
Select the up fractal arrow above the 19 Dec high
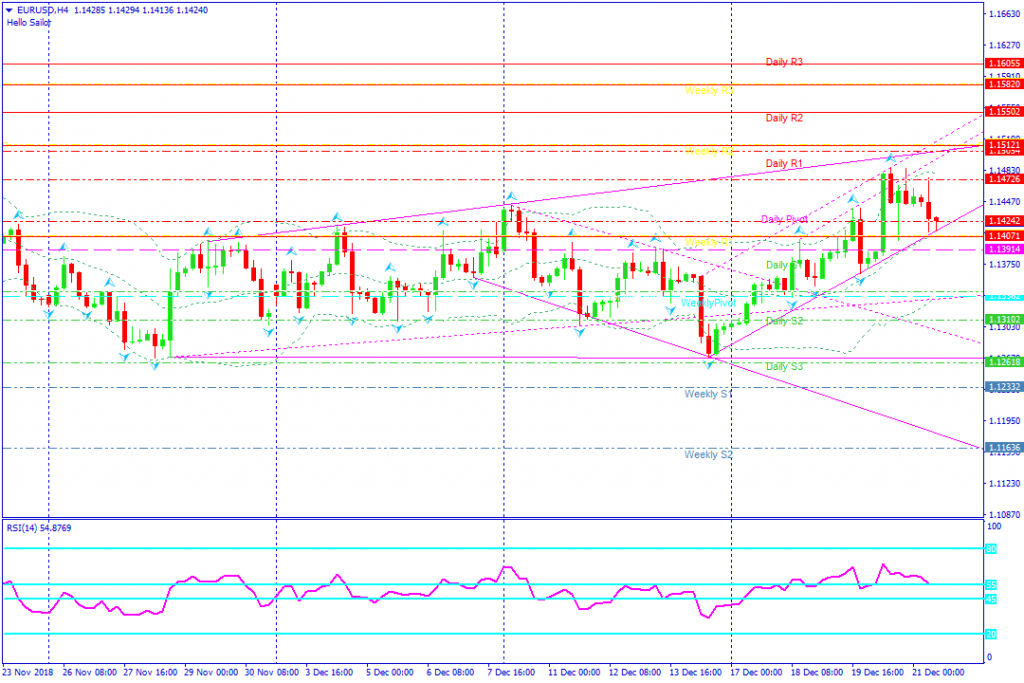(890, 158)
